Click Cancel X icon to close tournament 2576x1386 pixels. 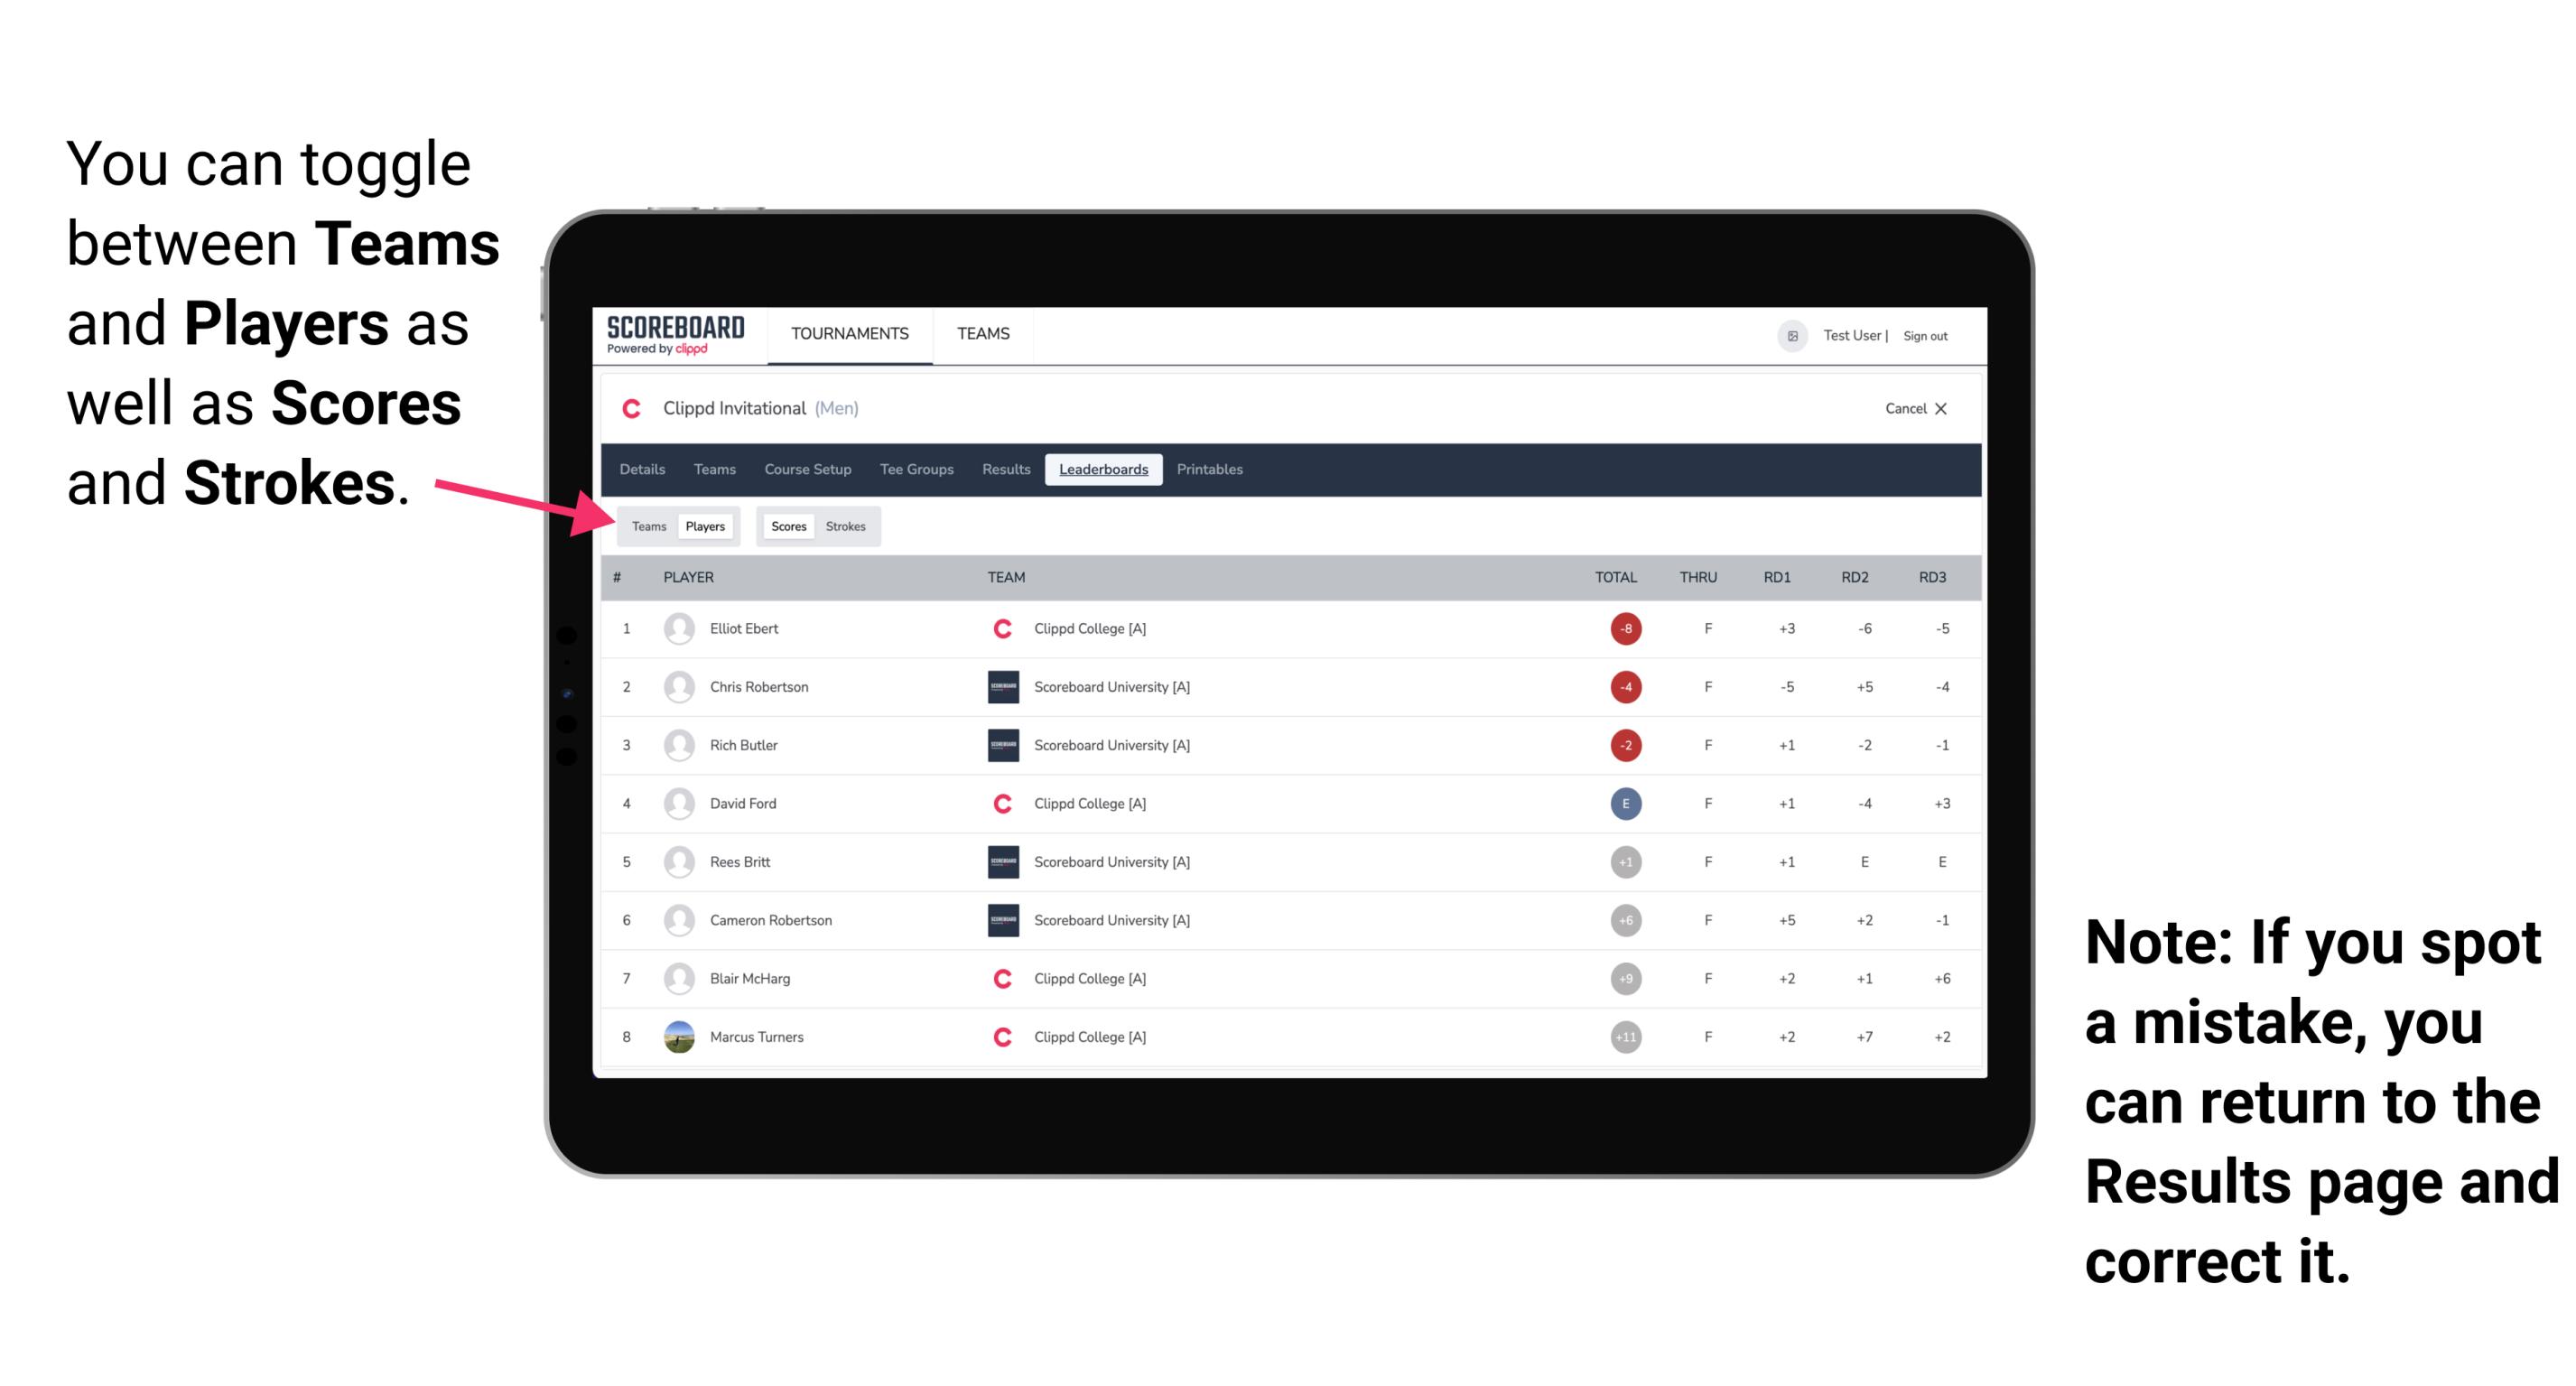coord(1912,410)
